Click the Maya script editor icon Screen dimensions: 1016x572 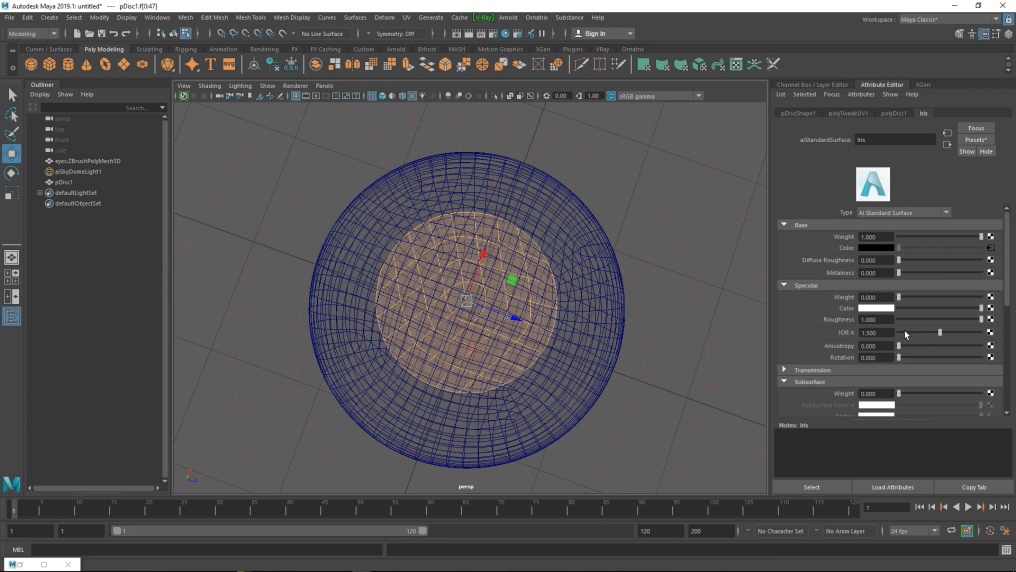(x=1004, y=550)
